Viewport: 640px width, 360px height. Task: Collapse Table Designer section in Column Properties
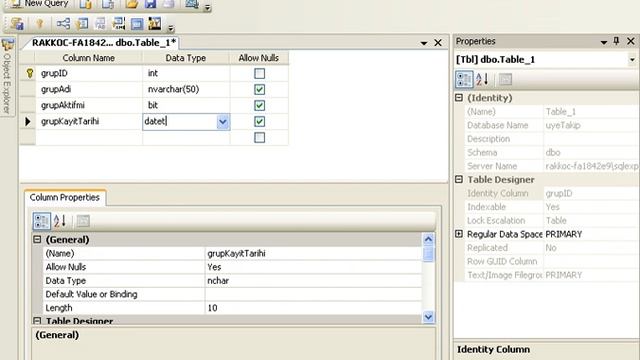point(37,321)
